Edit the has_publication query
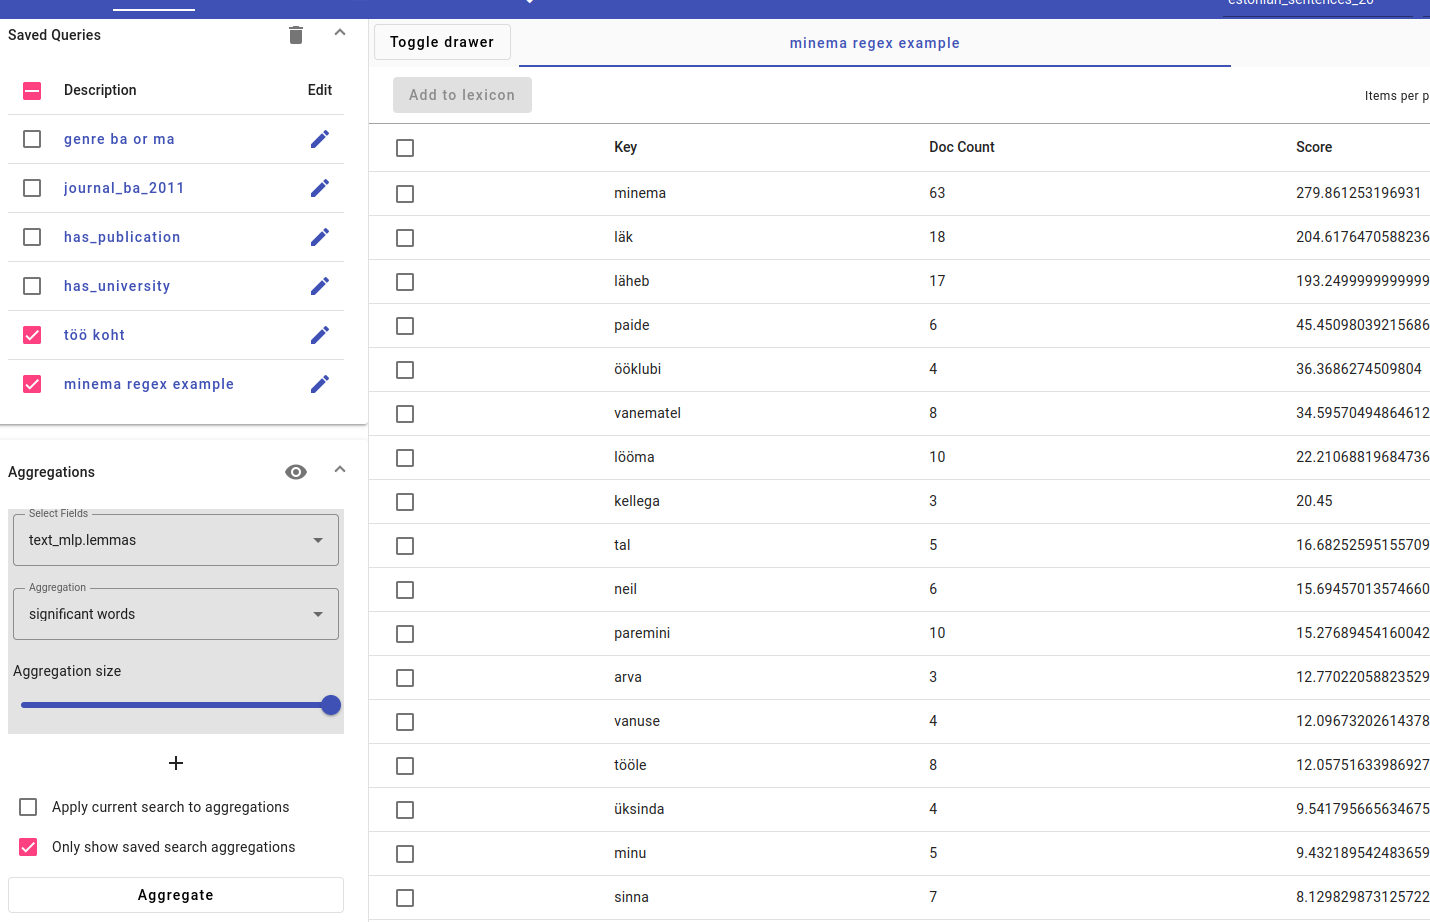The image size is (1430, 922). point(320,237)
